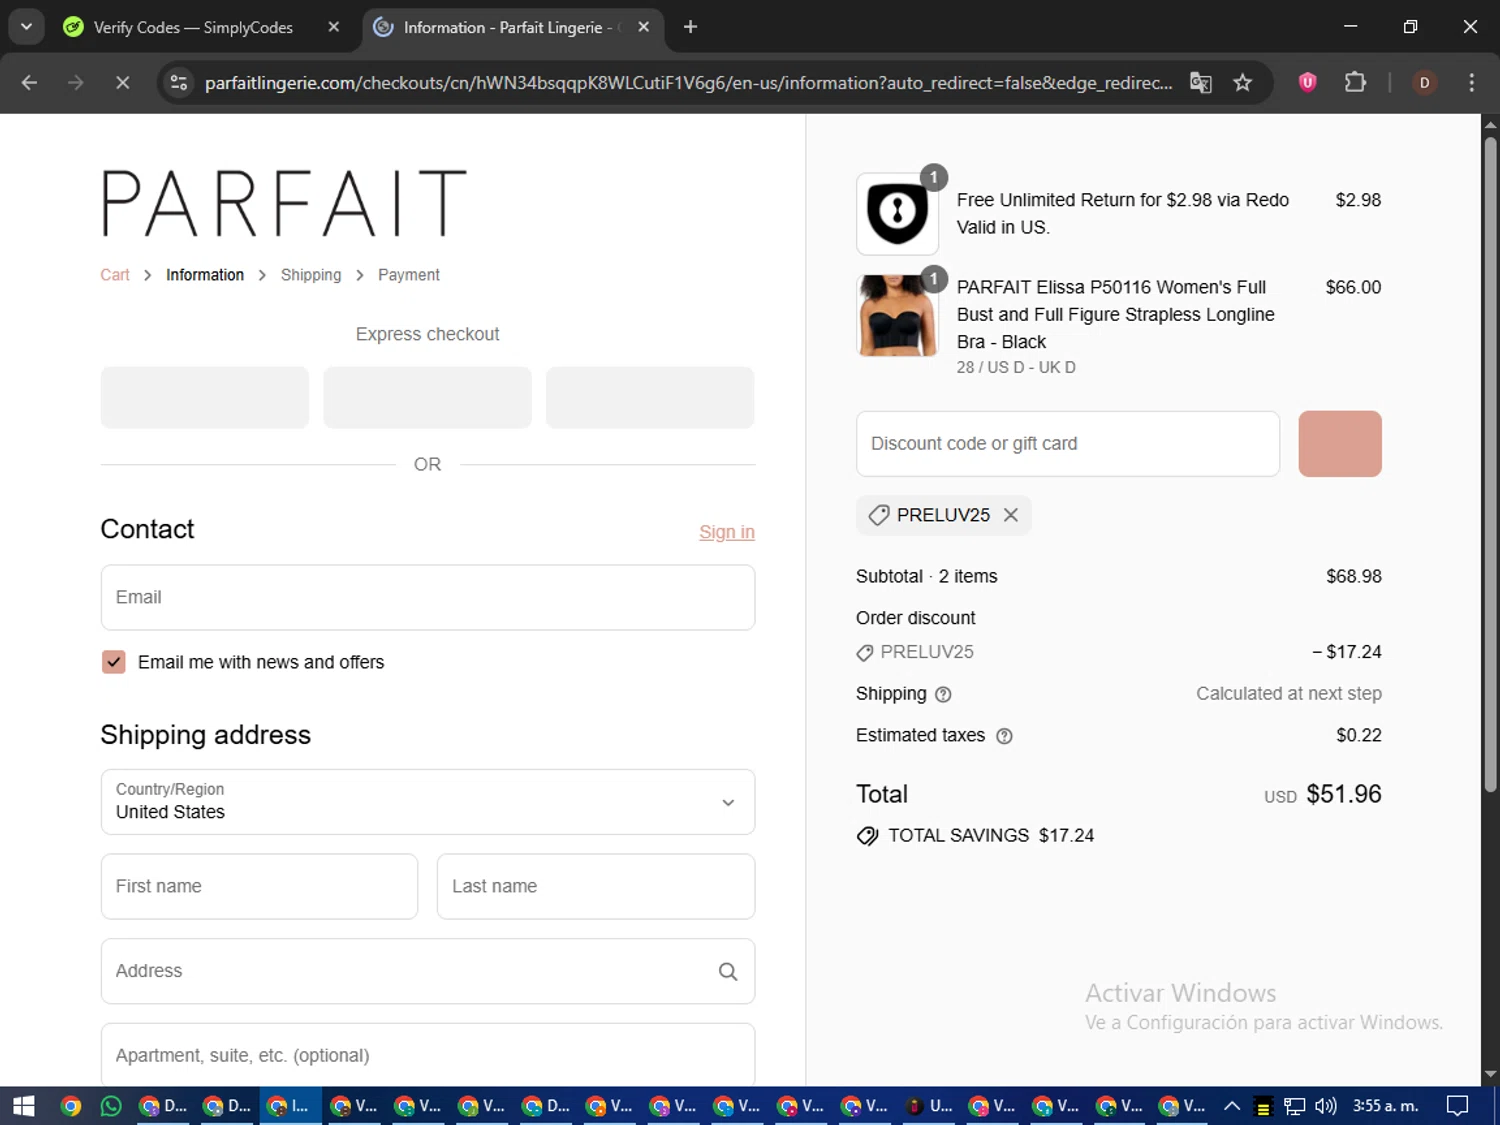
Task: Click the $51.96 total amount
Action: (x=1344, y=794)
